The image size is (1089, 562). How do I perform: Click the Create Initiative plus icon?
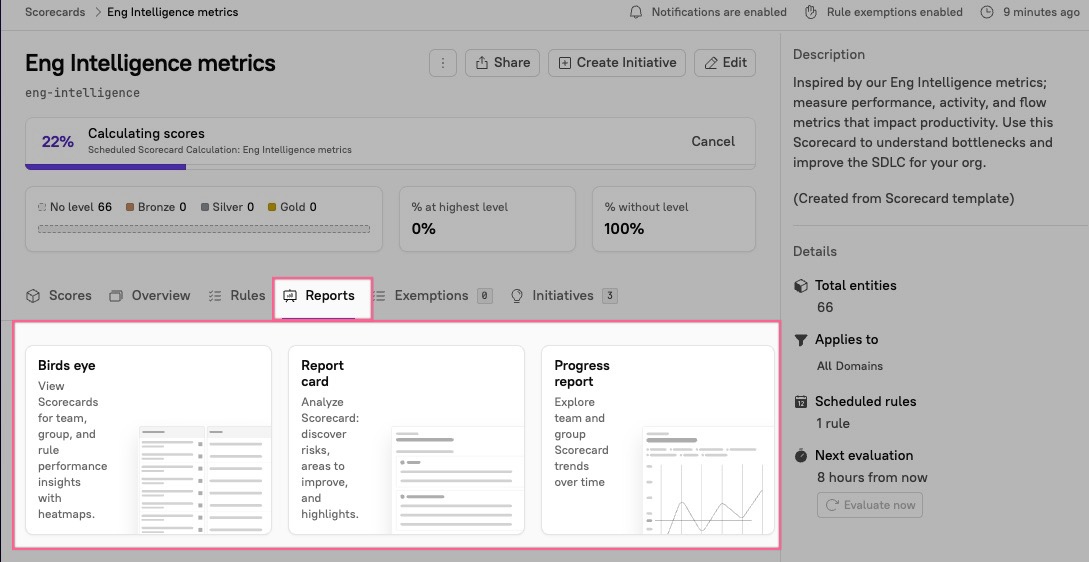point(565,63)
